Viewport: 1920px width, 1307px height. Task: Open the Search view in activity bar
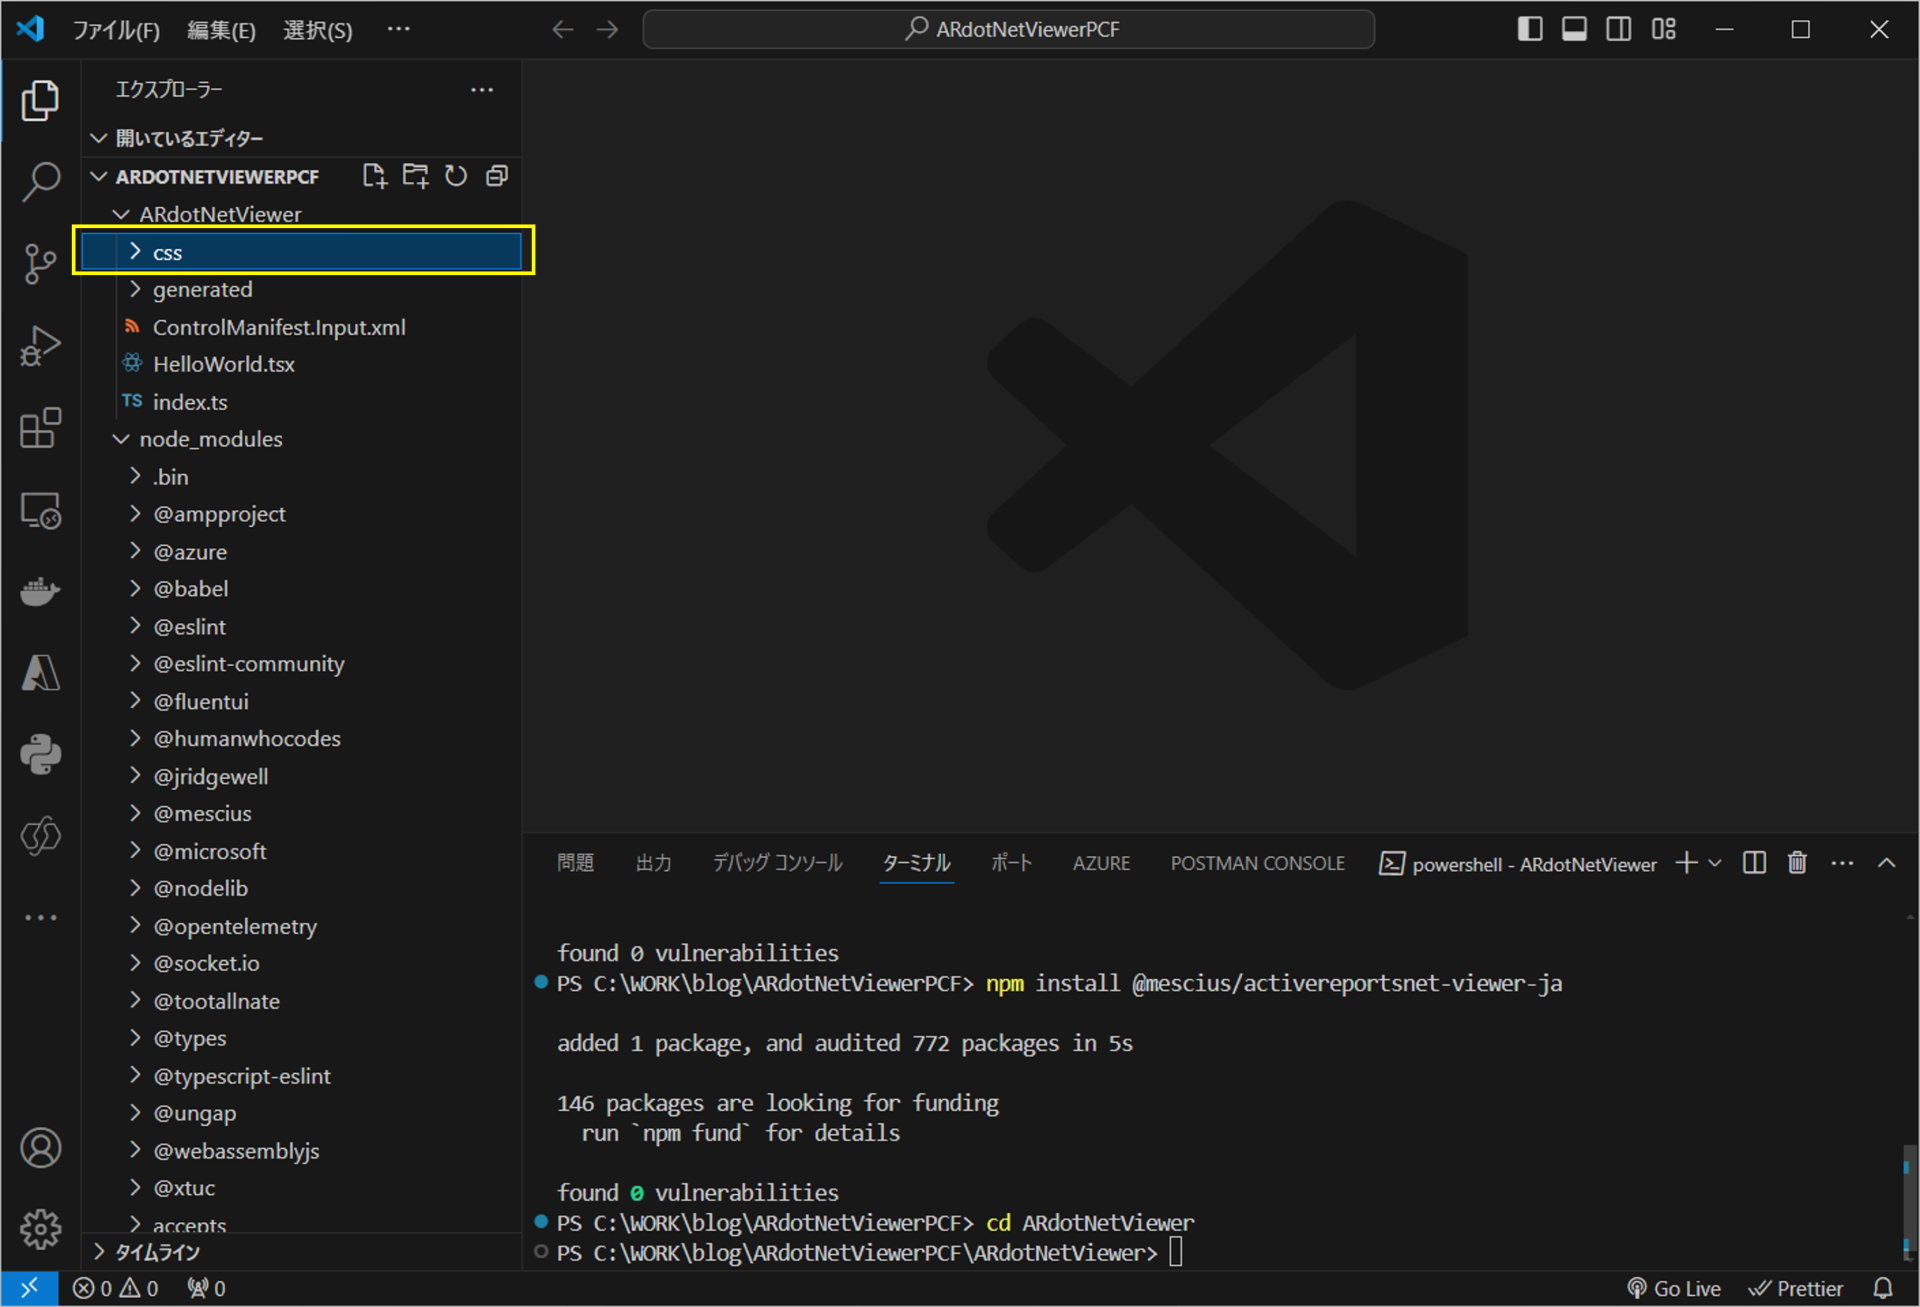click(x=40, y=182)
